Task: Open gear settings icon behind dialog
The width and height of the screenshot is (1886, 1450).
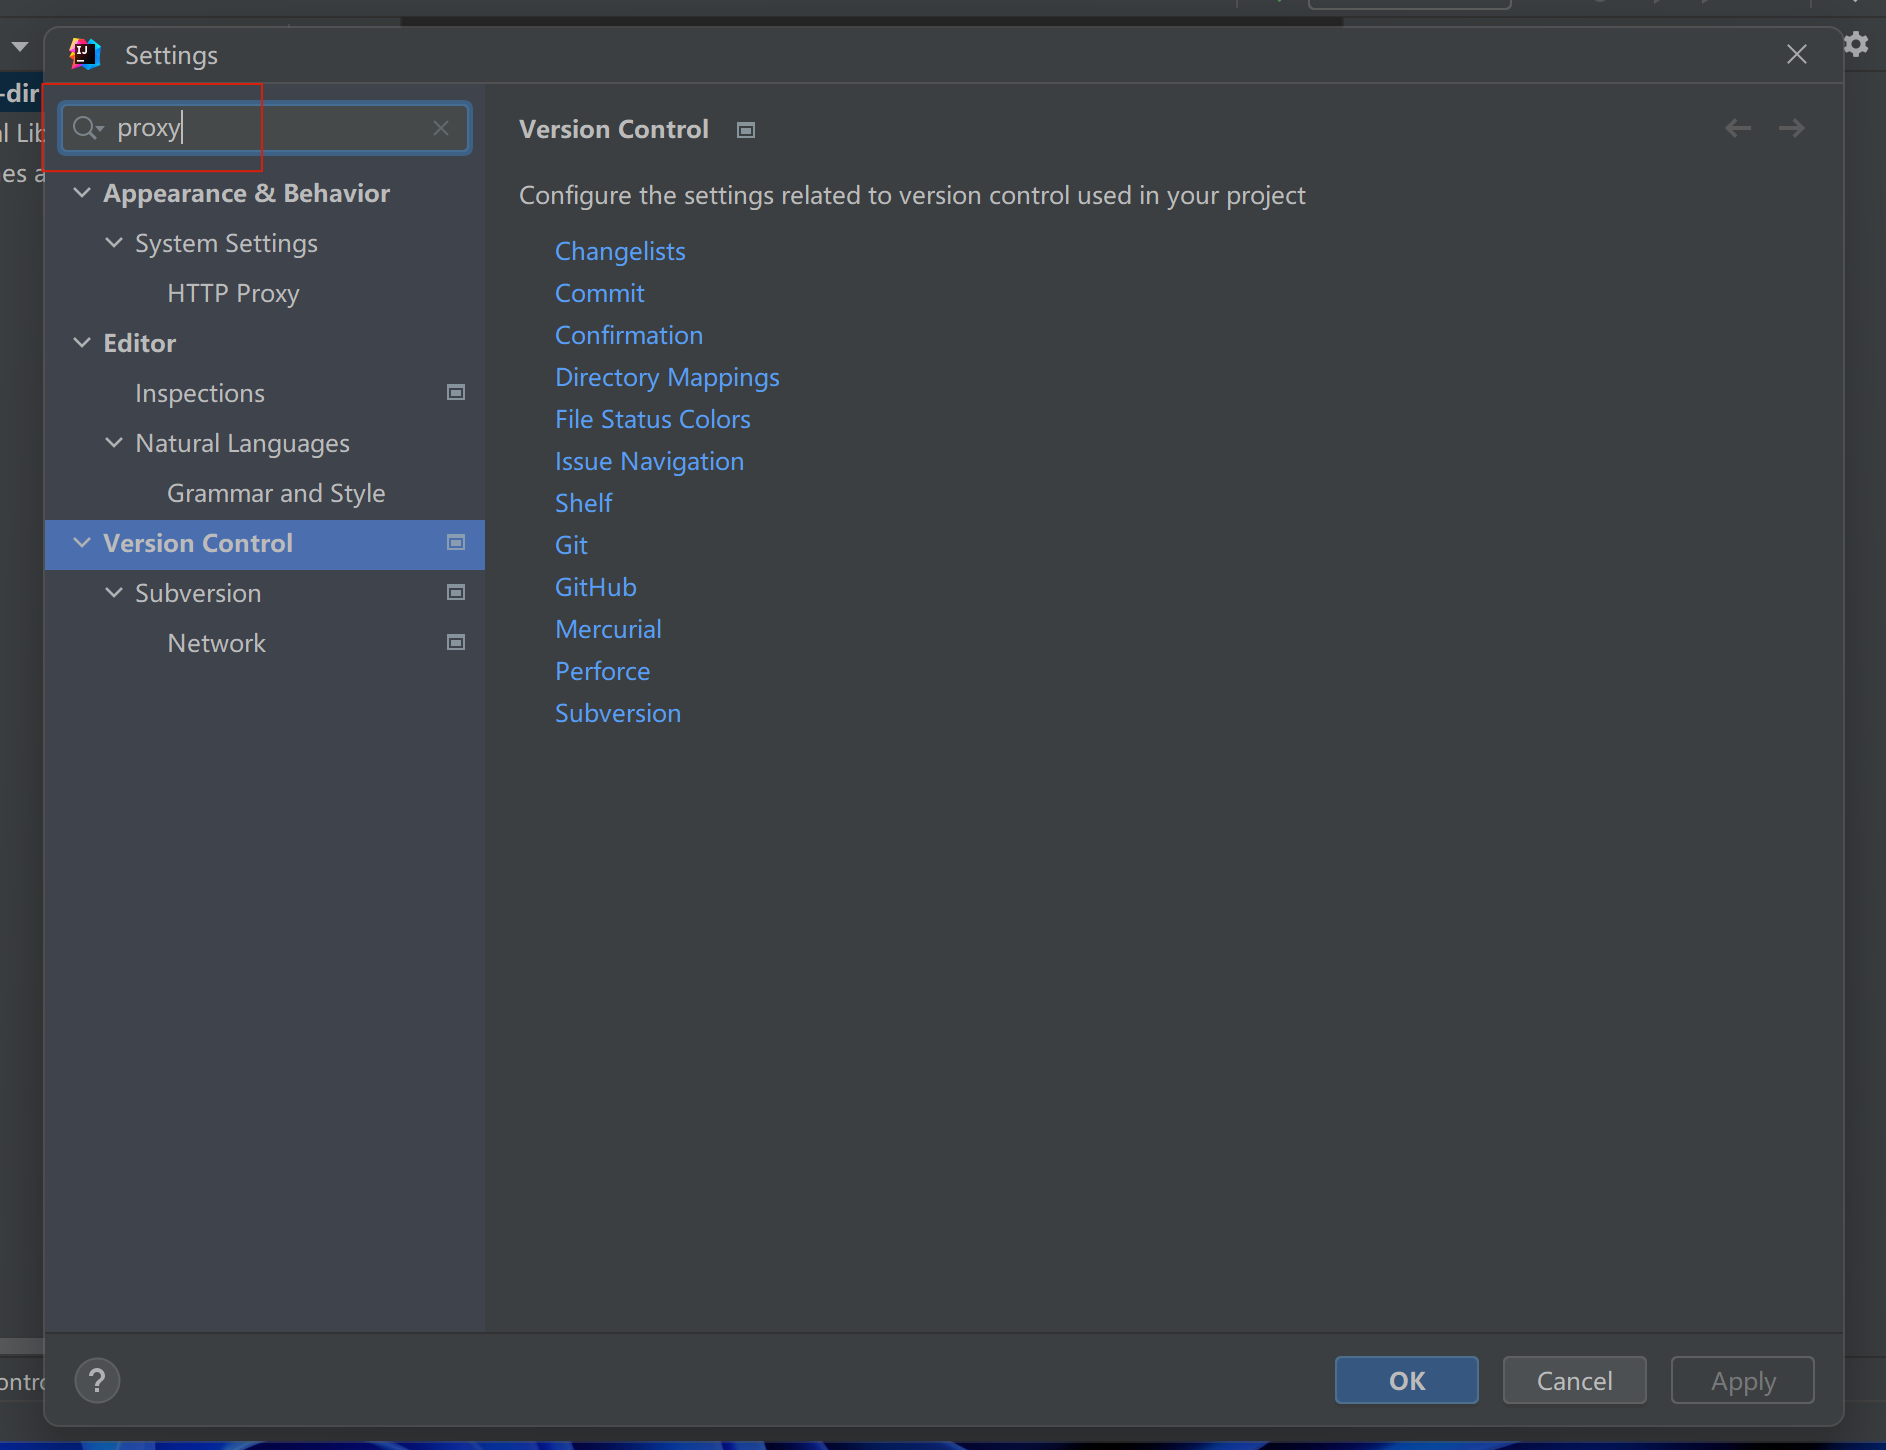Action: pyautogui.click(x=1857, y=44)
